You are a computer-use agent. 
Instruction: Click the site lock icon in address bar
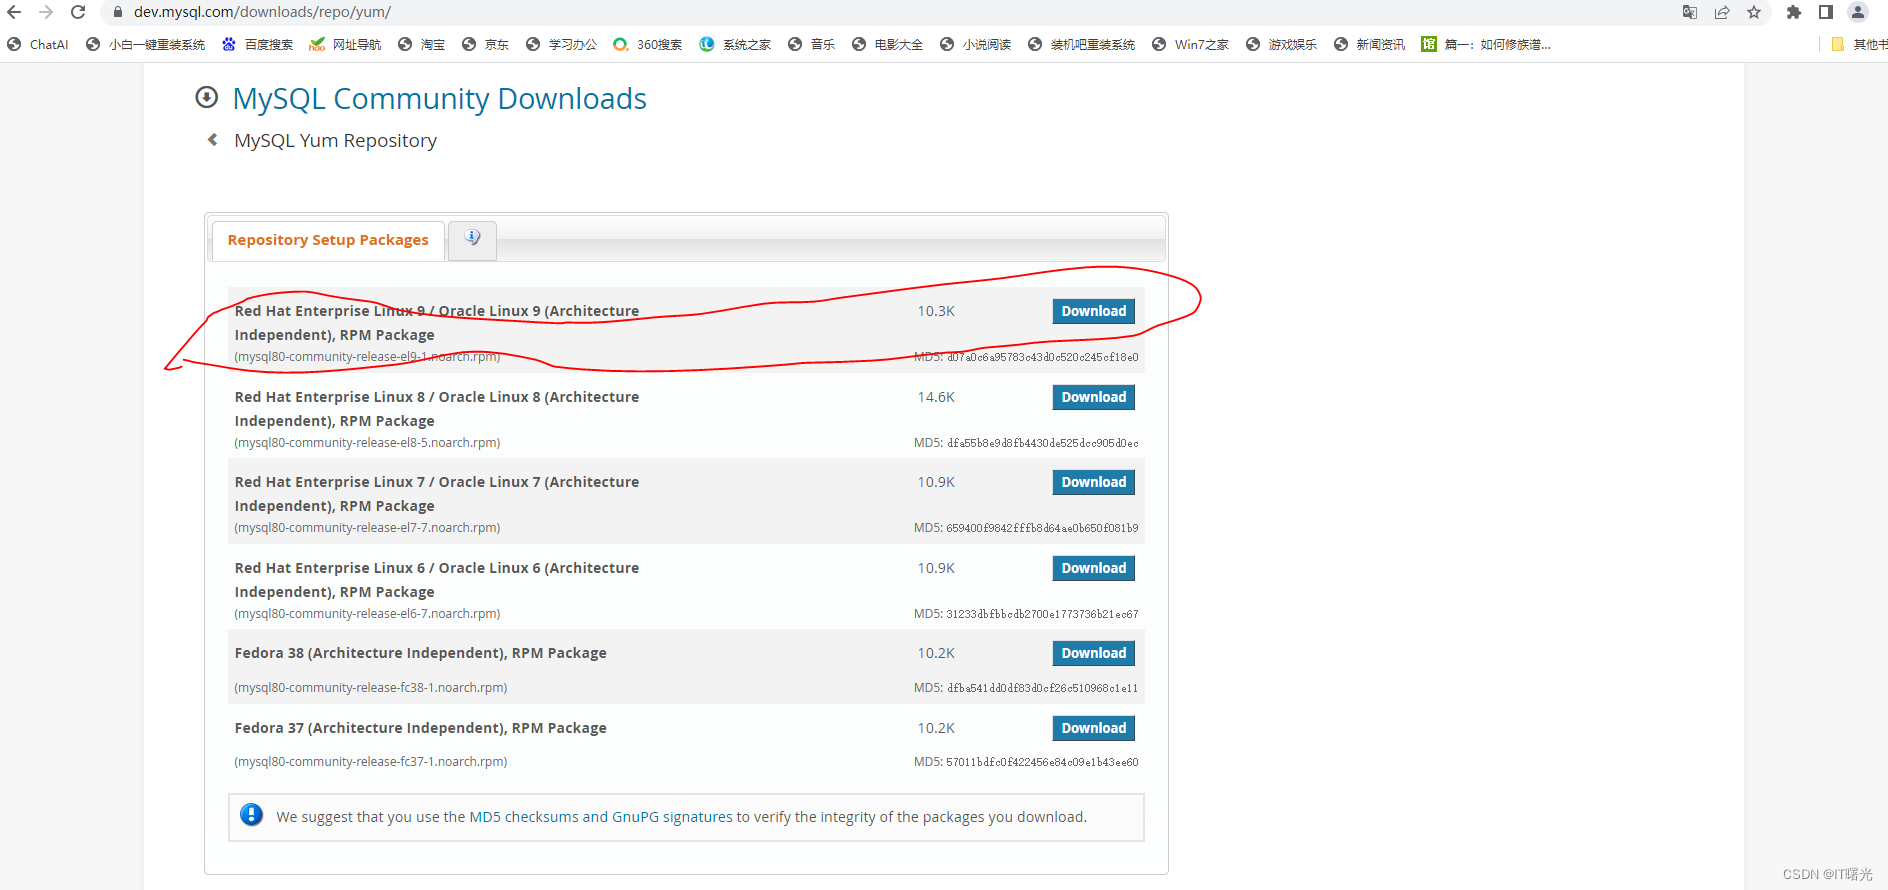point(118,12)
